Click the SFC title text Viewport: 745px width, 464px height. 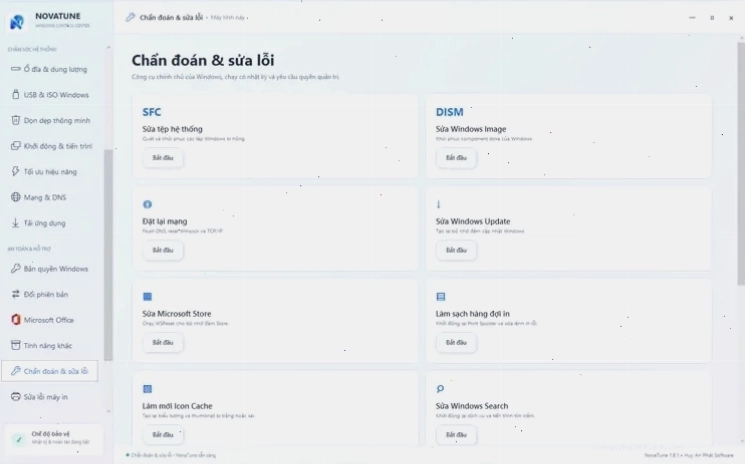pos(152,112)
